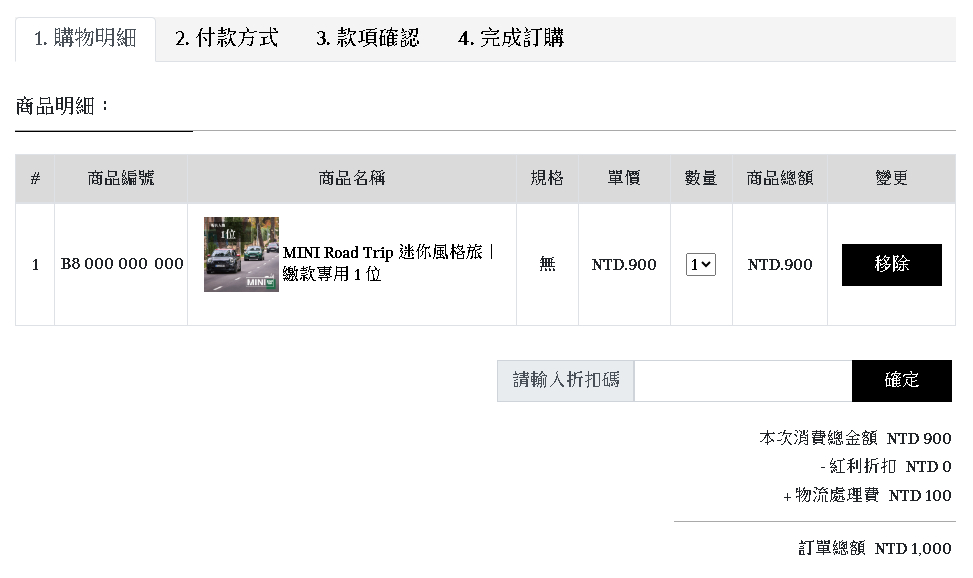Click the 請輸入折扣碼 label
The width and height of the screenshot is (973, 578).
566,381
